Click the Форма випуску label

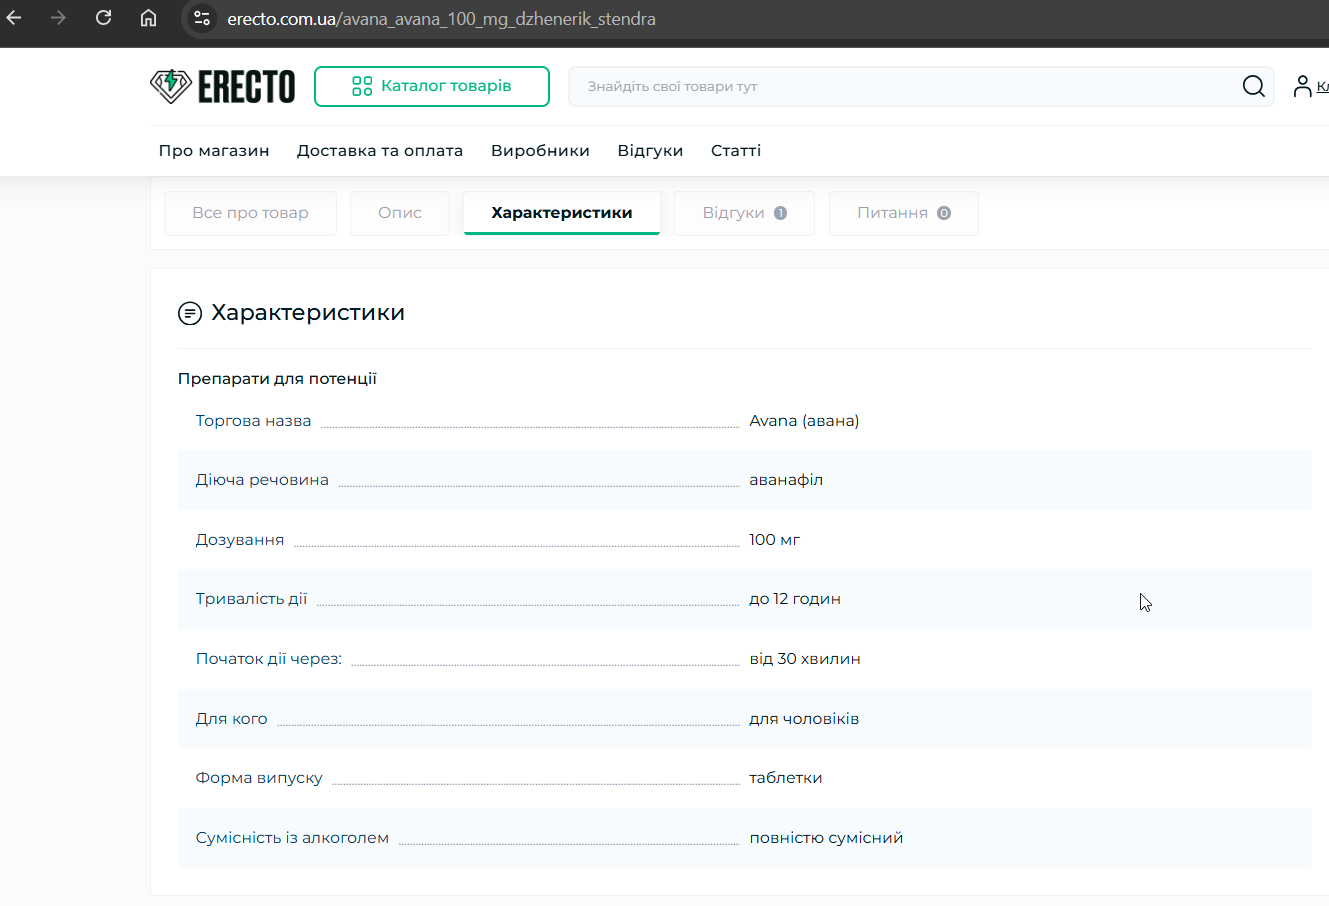pyautogui.click(x=259, y=778)
